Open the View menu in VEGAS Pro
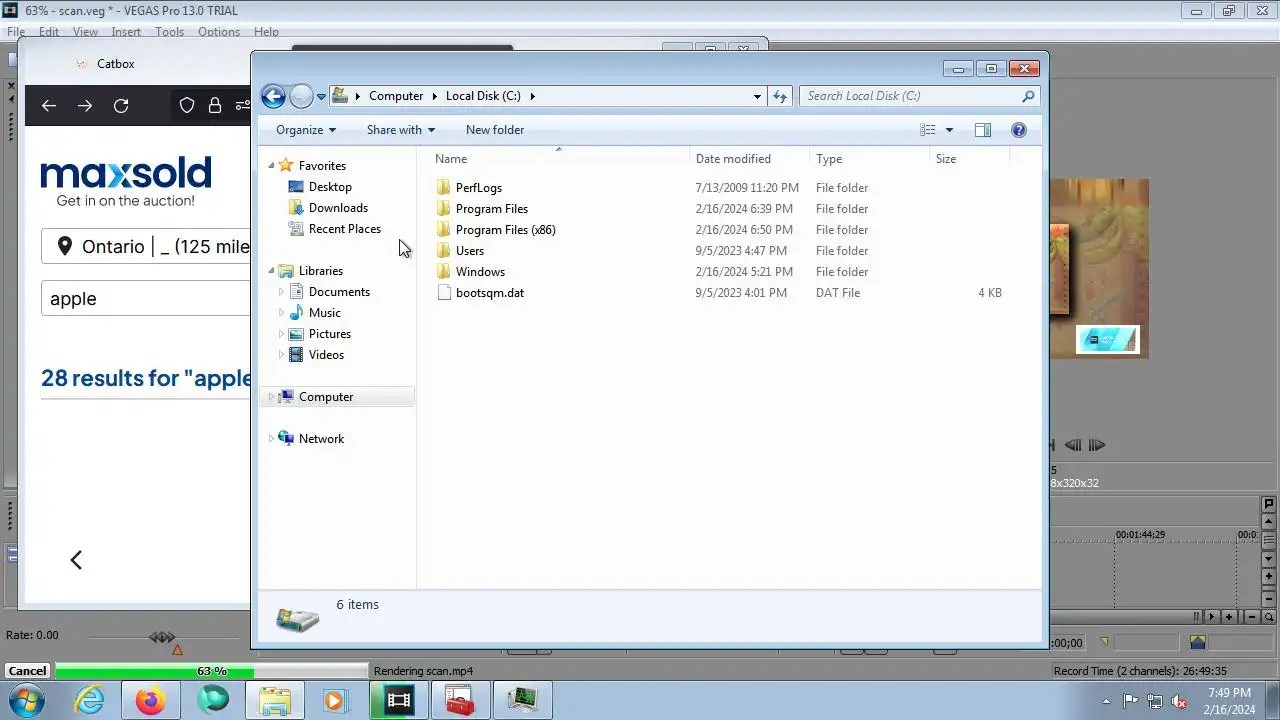This screenshot has width=1280, height=720. click(x=85, y=32)
